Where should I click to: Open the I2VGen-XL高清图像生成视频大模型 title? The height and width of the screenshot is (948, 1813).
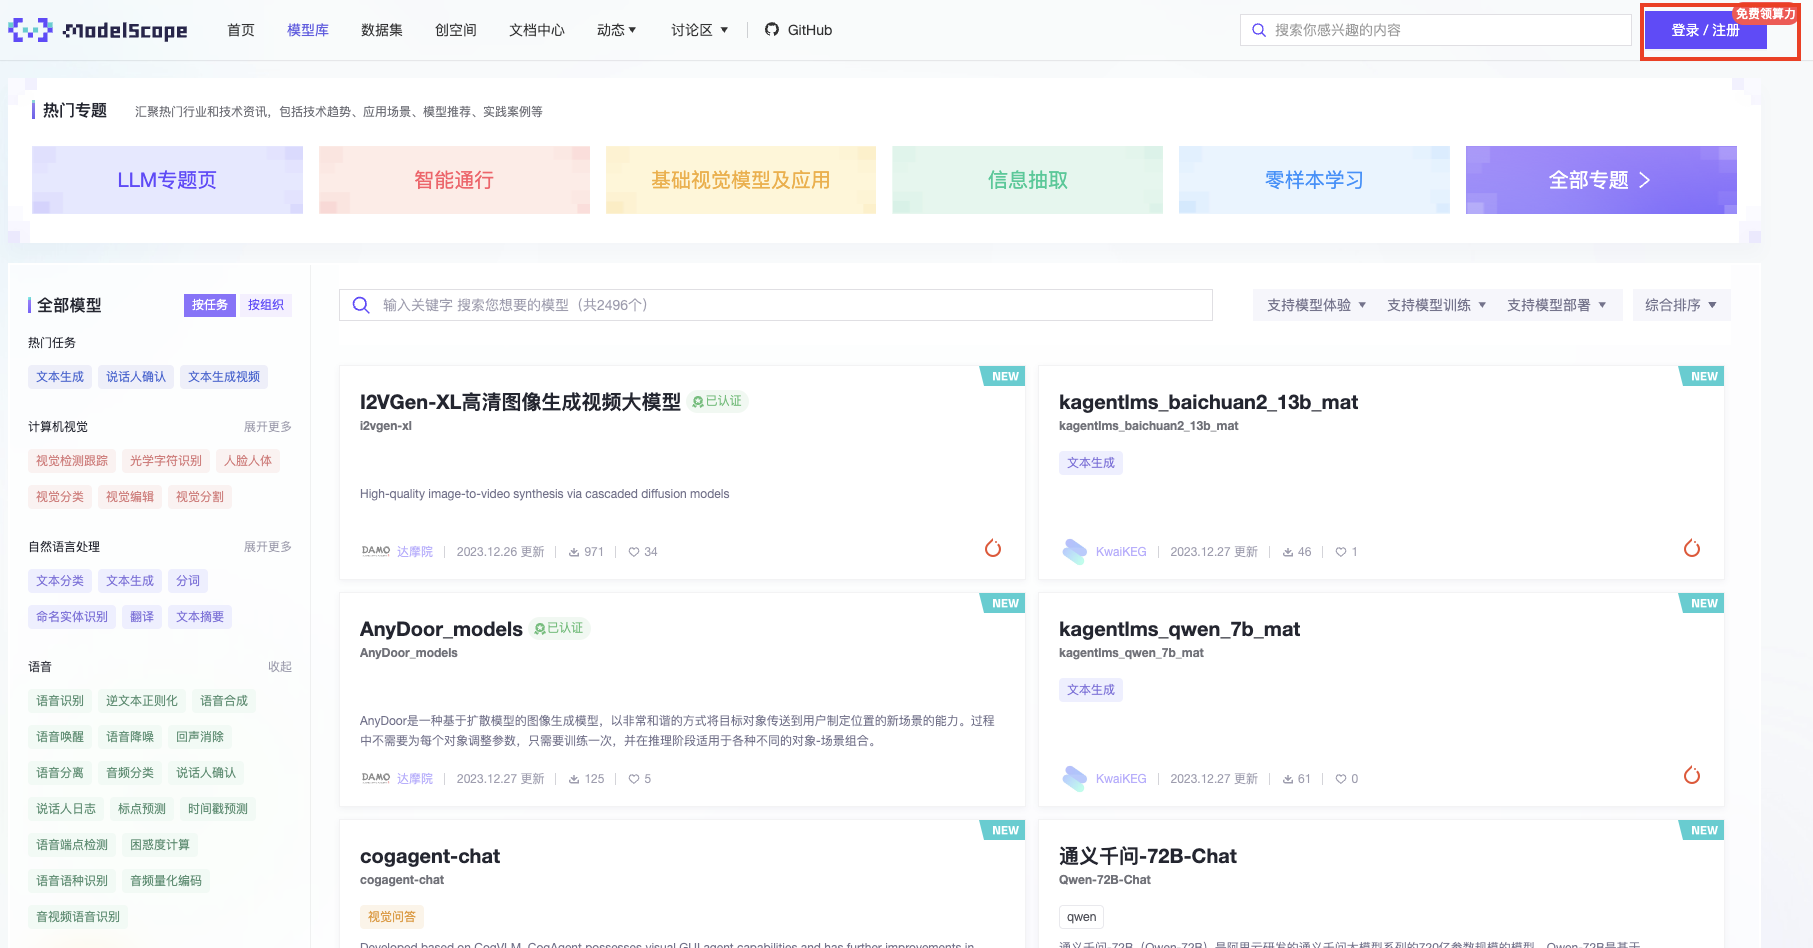[520, 402]
